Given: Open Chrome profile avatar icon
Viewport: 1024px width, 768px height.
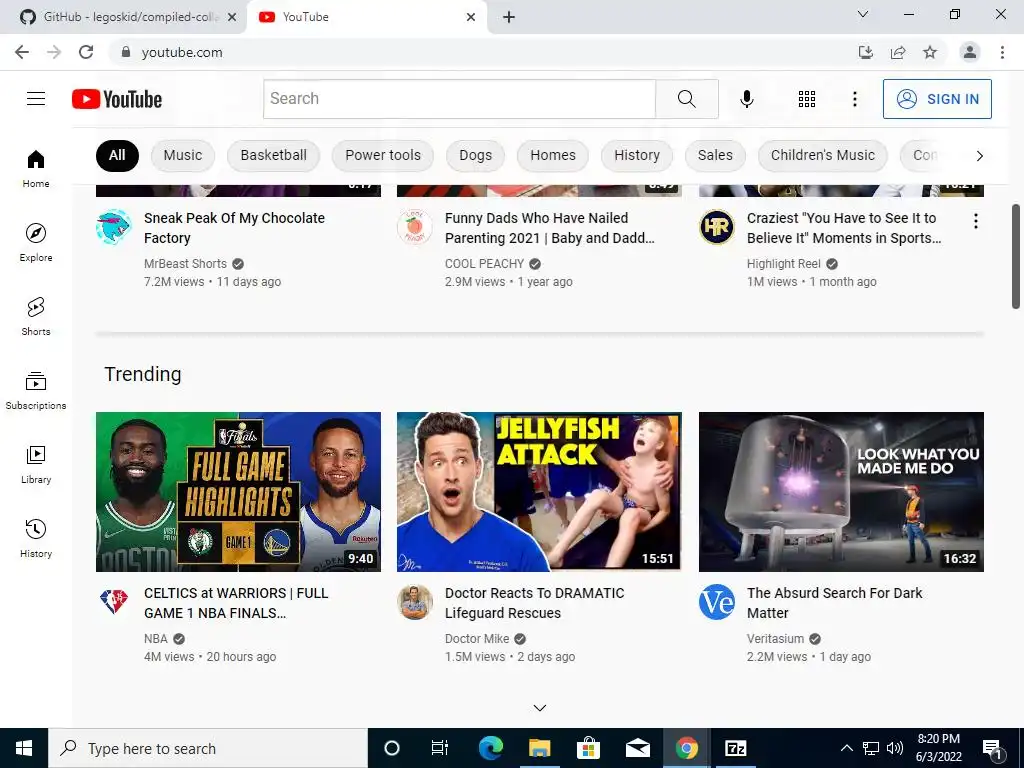Looking at the screenshot, I should 970,52.
